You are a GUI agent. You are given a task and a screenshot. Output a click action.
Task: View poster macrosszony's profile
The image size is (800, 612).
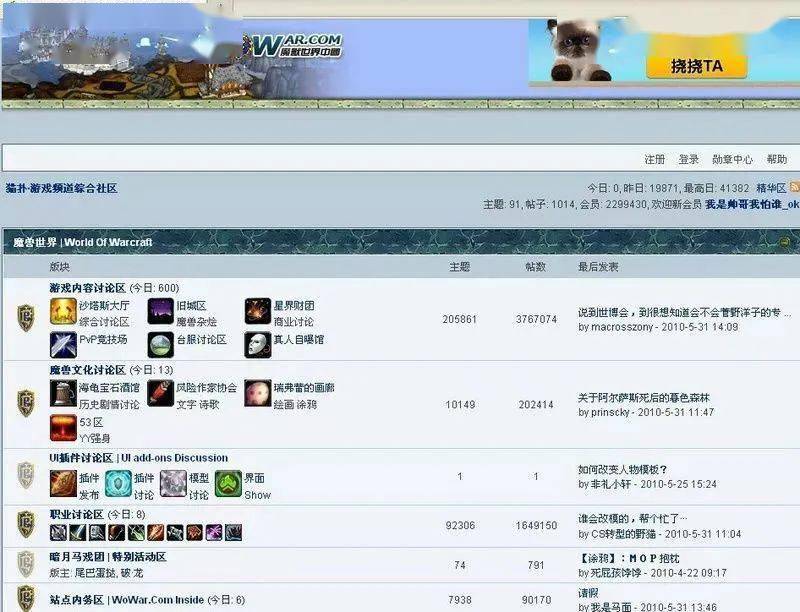coord(621,327)
